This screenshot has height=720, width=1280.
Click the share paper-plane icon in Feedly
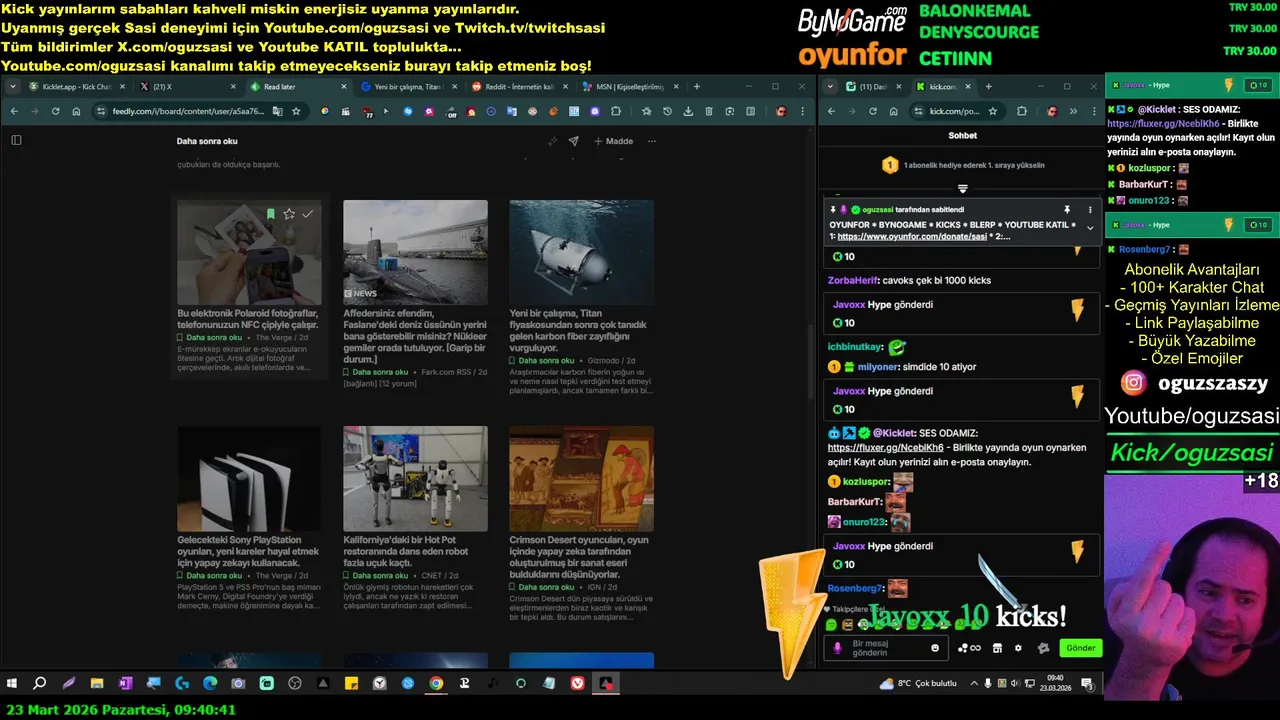tap(574, 141)
